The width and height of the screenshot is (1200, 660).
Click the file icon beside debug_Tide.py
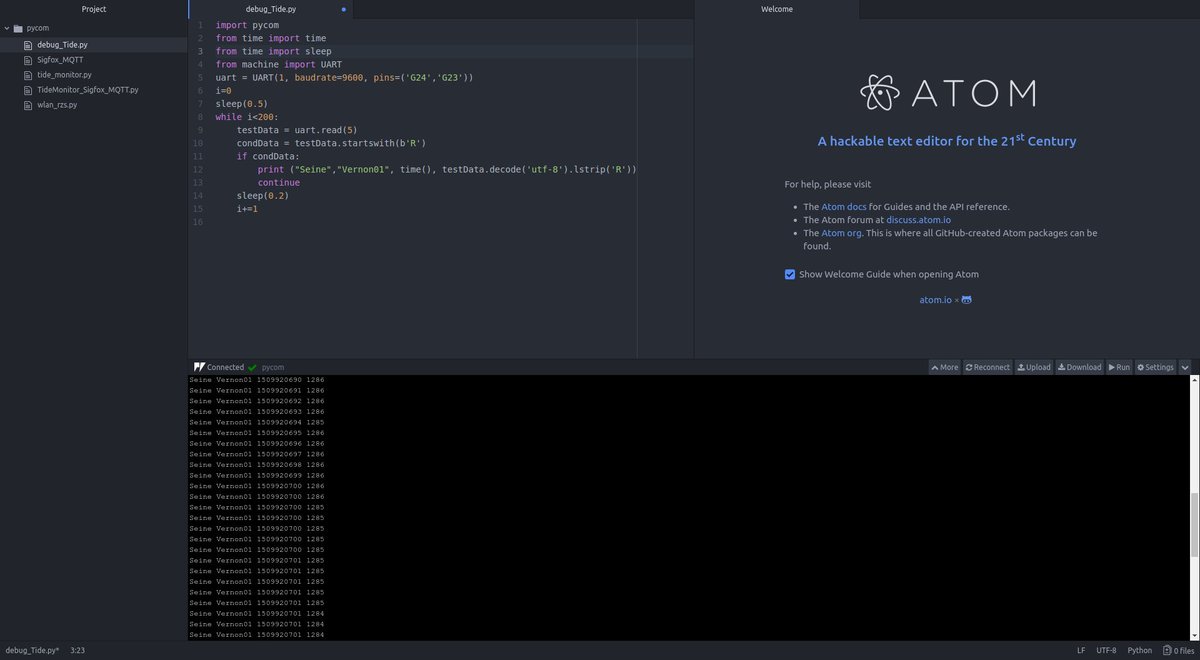pyautogui.click(x=28, y=45)
